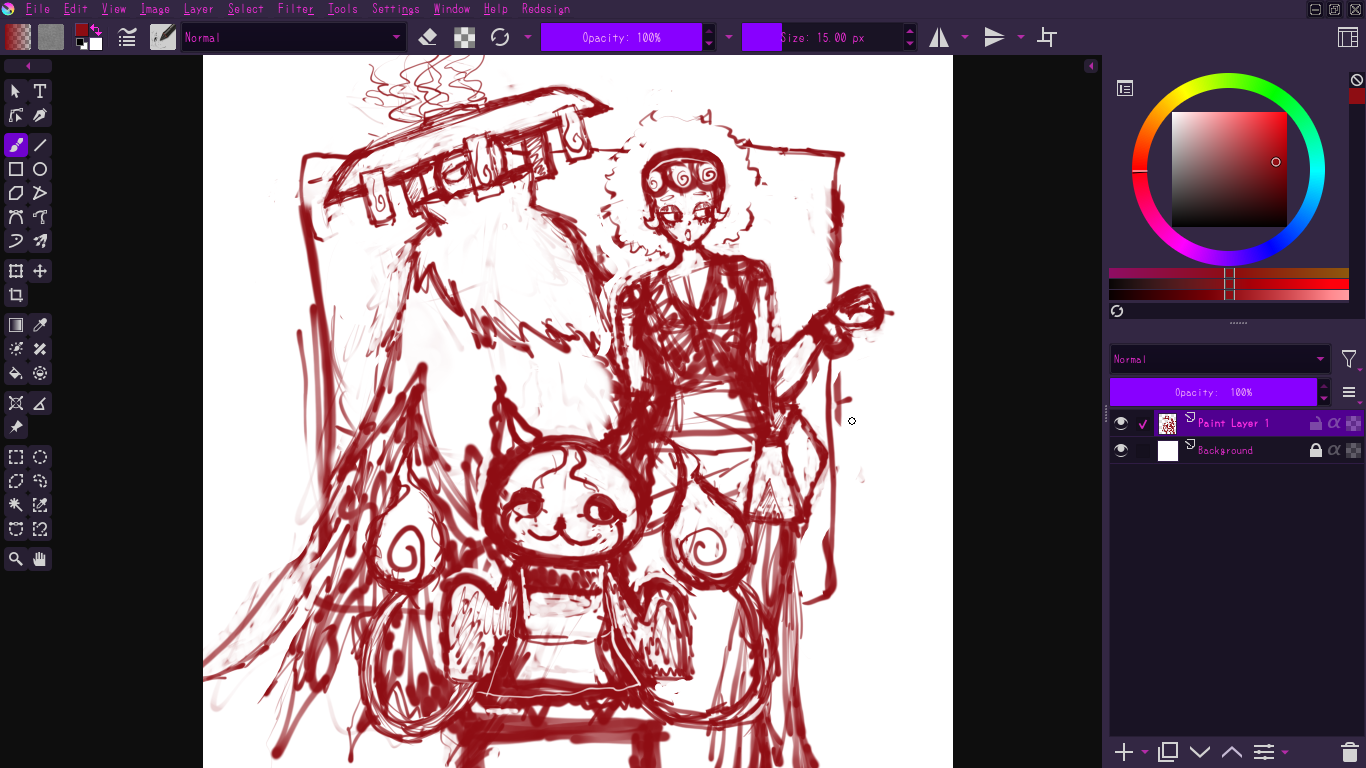Select the Line tool
1366x768 pixels.
coord(40,145)
